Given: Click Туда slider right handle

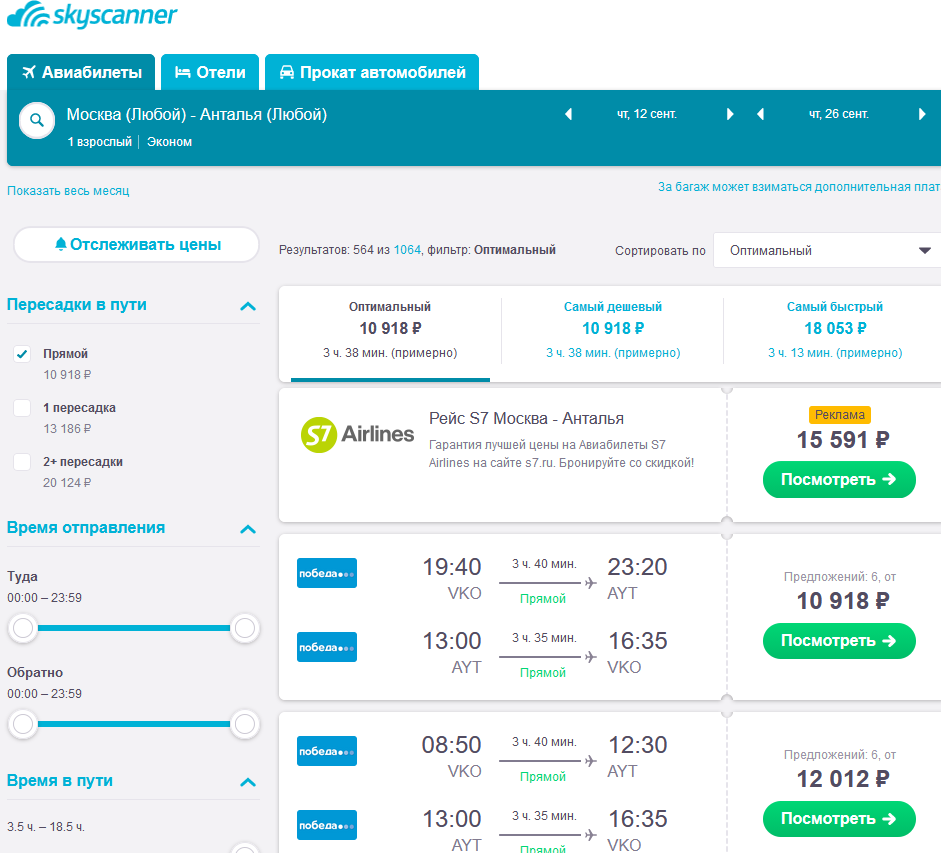Looking at the screenshot, I should 245,628.
